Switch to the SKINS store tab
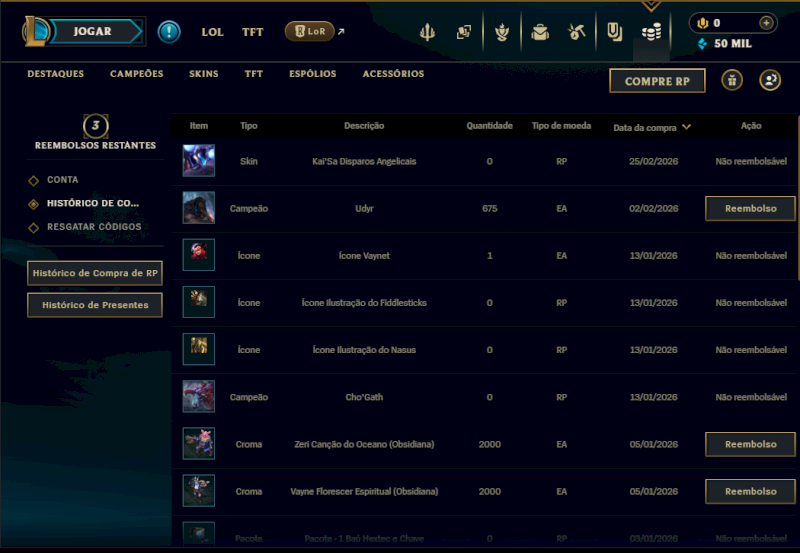Image resolution: width=800 pixels, height=553 pixels. coord(204,74)
